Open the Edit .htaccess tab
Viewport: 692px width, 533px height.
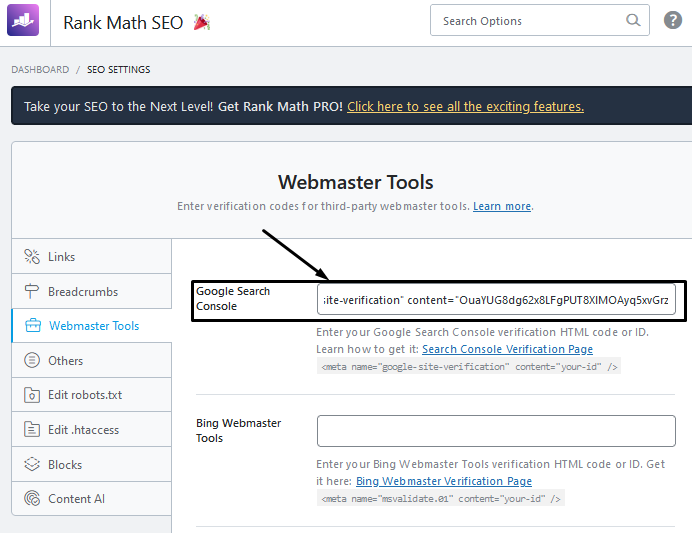tap(92, 429)
